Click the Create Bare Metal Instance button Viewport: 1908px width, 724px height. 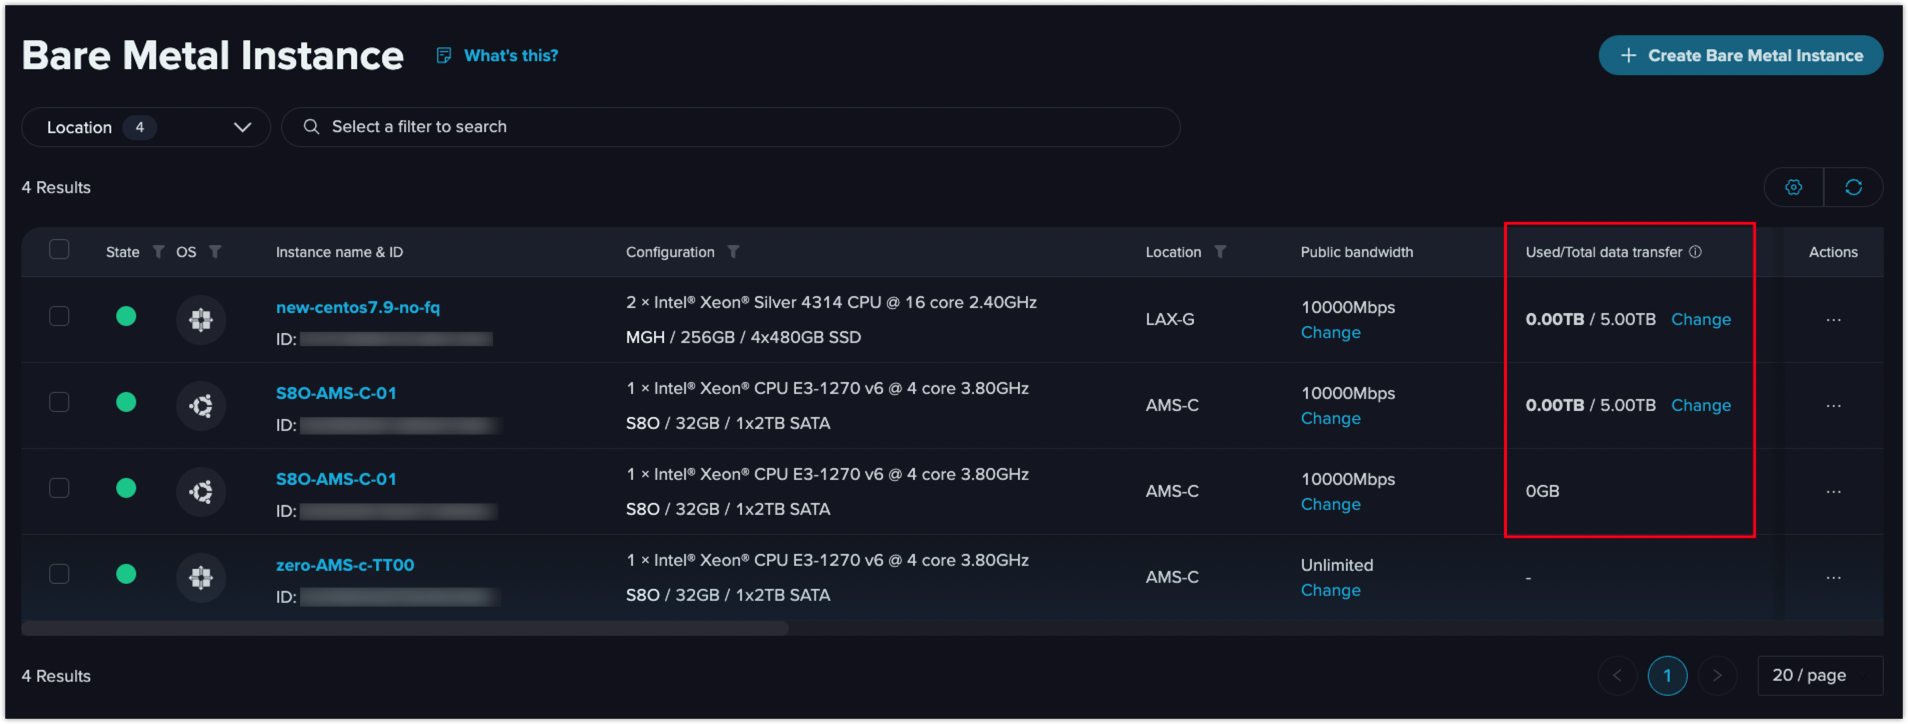(1740, 56)
